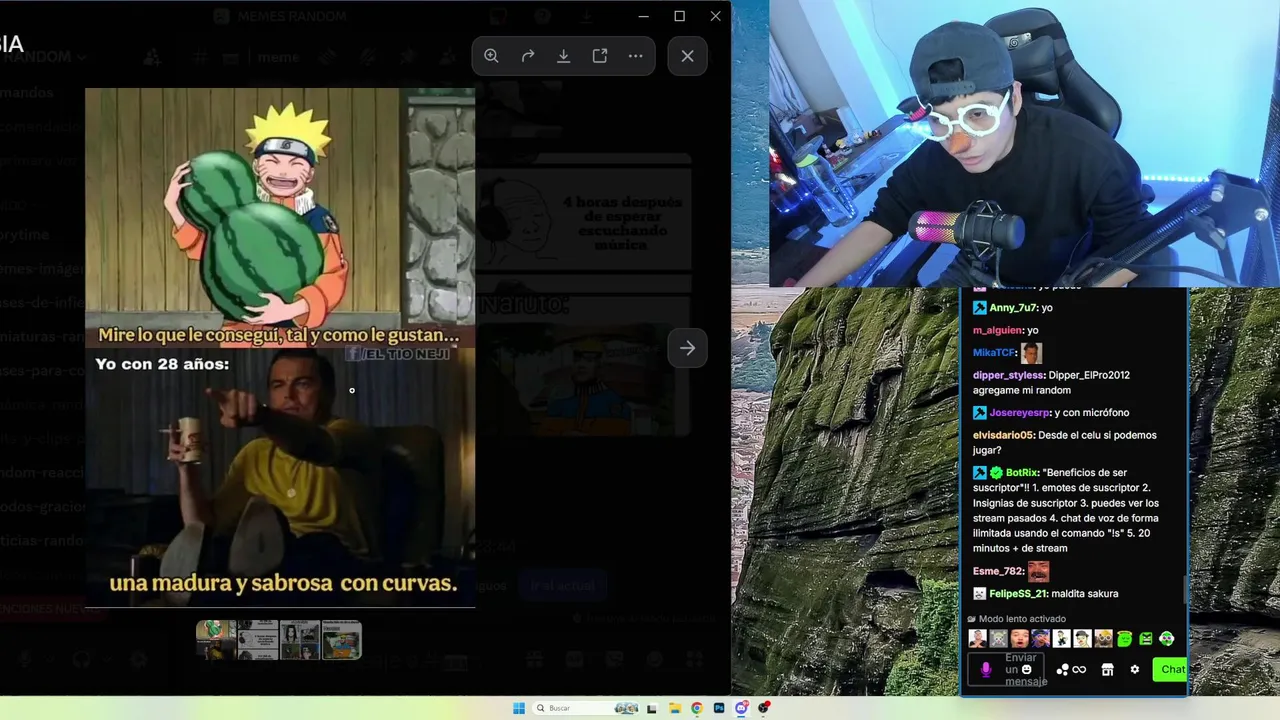Screen dimensions: 1280x720
Task: Select the third thumbnail in the strip
Action: [x=300, y=640]
